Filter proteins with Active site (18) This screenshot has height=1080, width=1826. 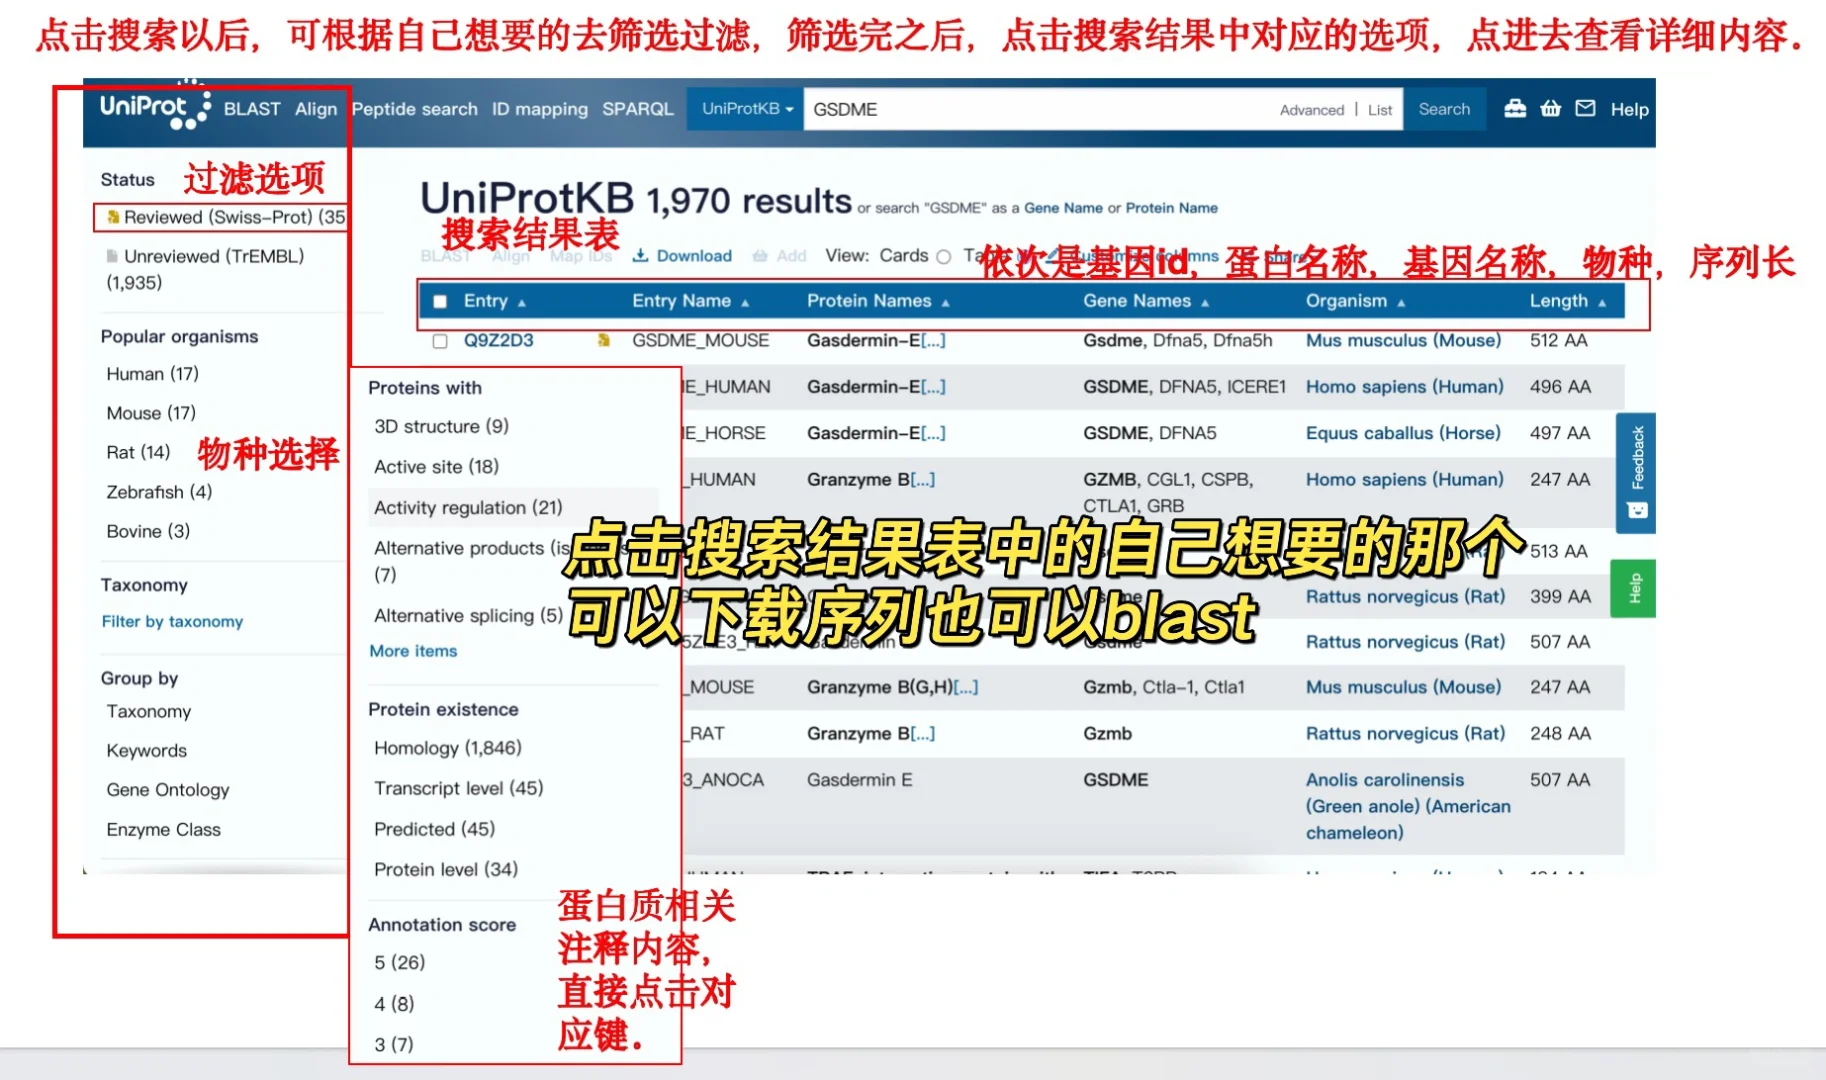pyautogui.click(x=436, y=467)
